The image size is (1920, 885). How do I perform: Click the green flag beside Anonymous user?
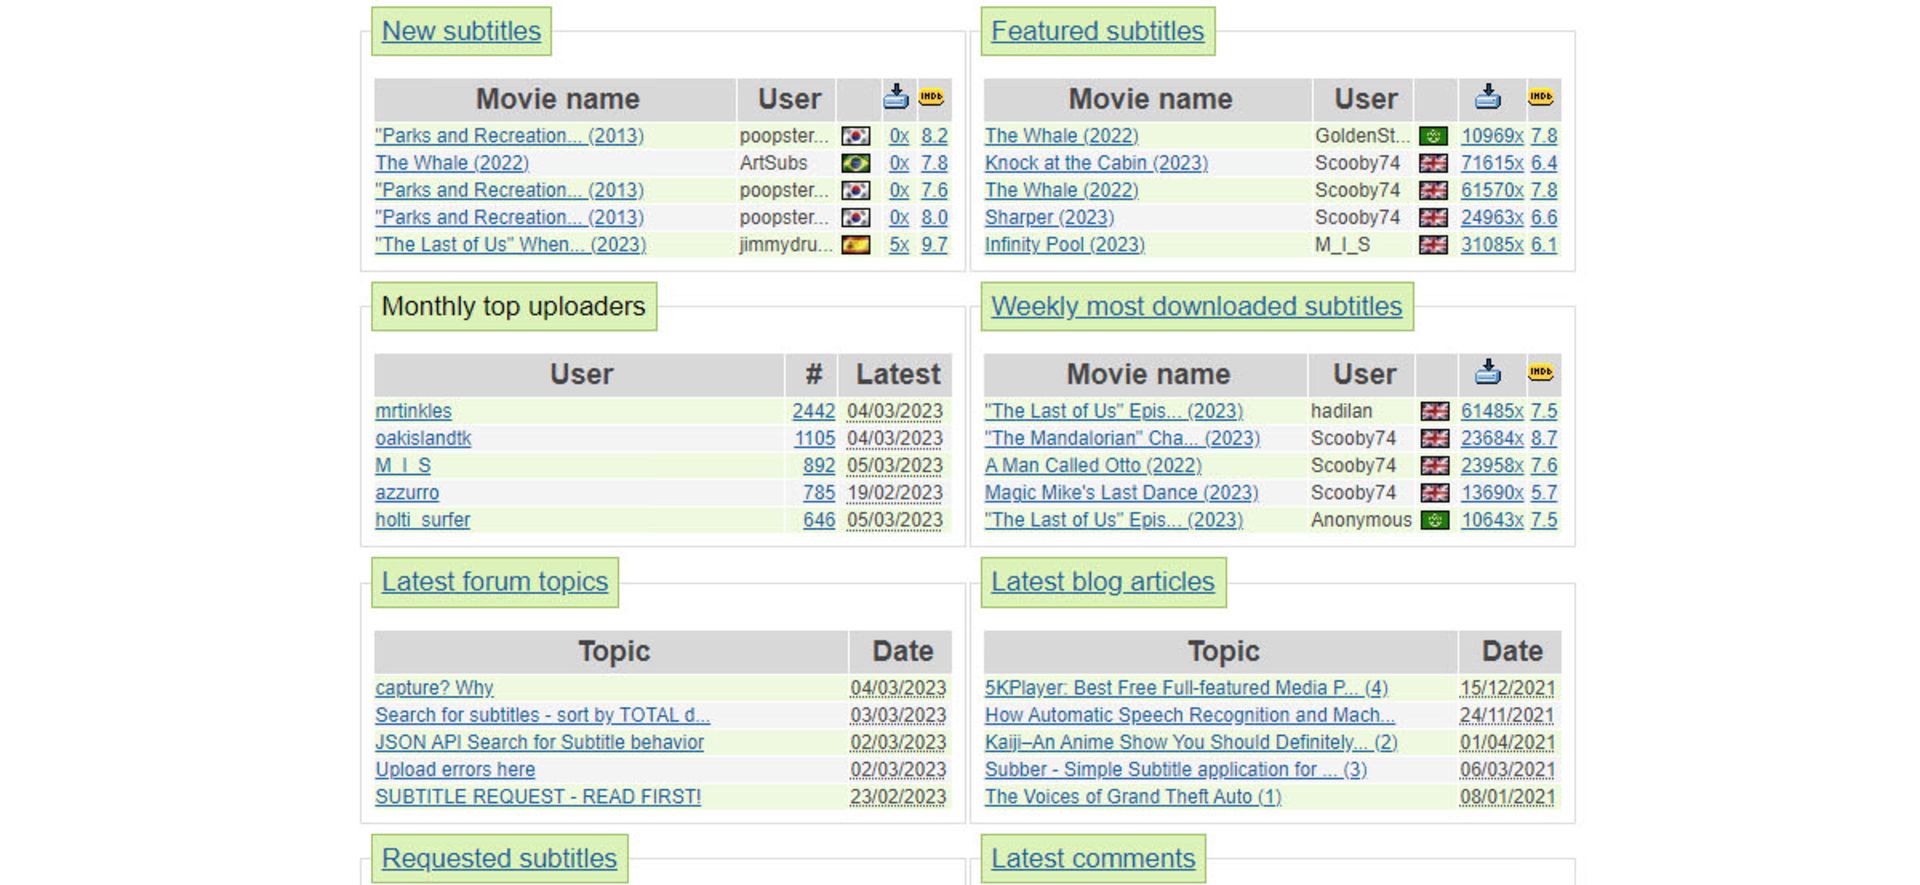point(1434,520)
